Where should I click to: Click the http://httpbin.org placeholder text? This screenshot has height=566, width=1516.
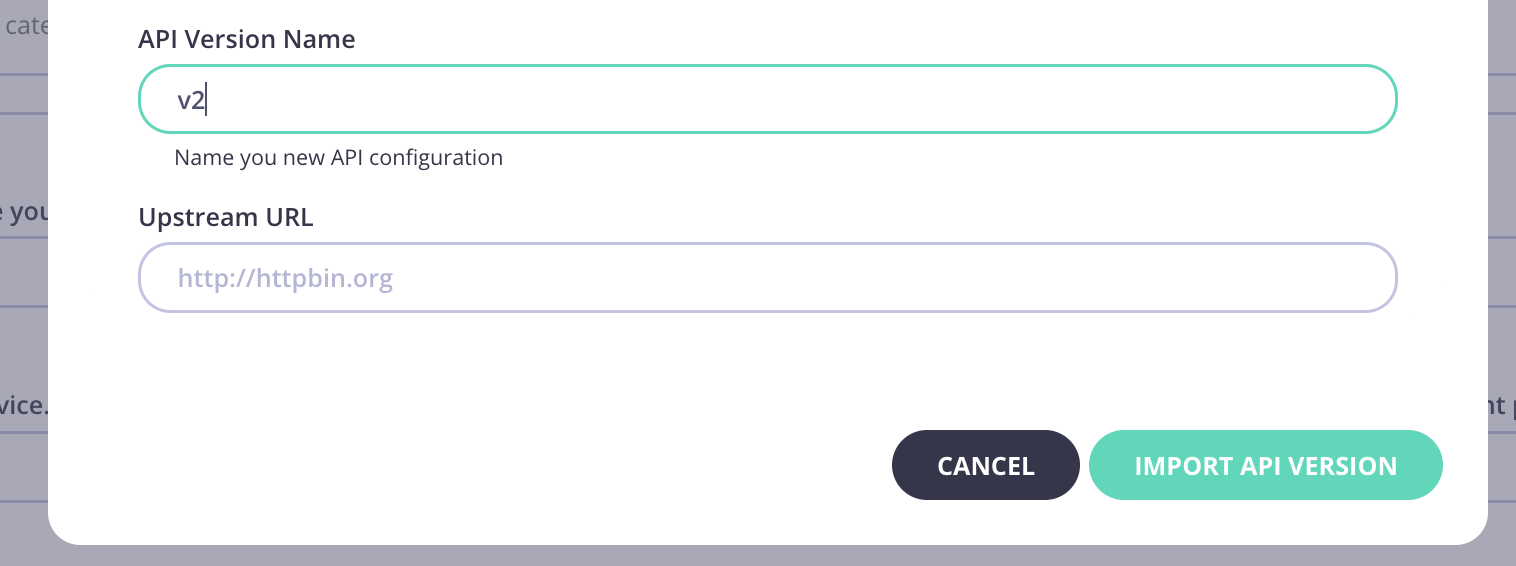(285, 278)
